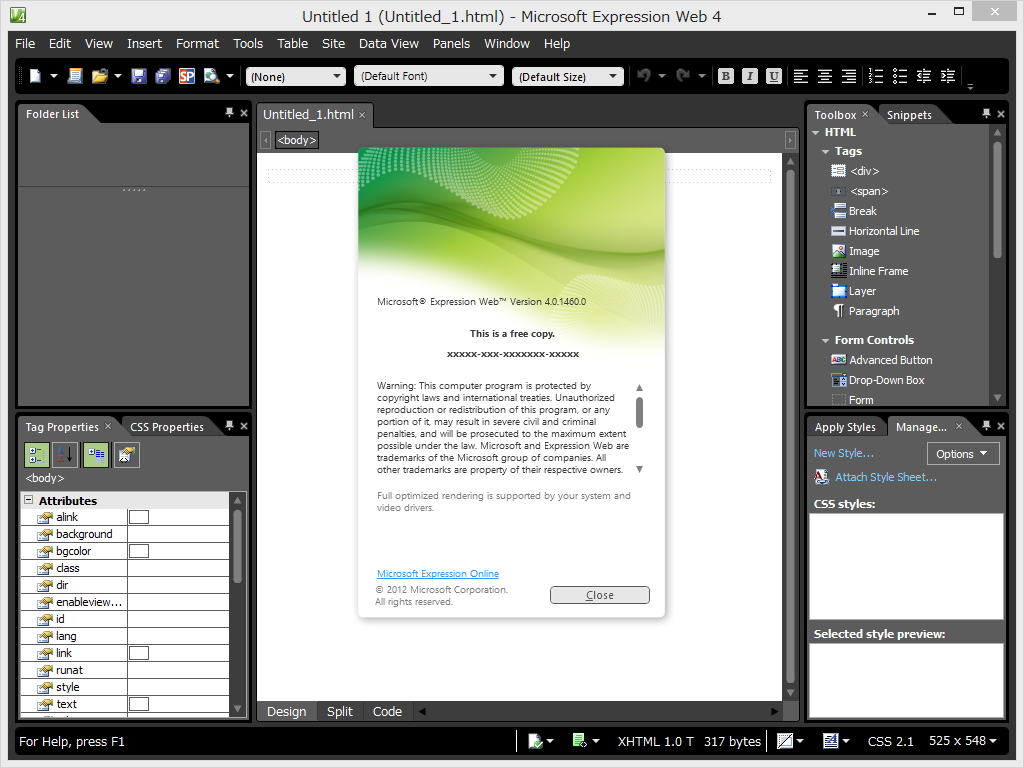Collapse the Attributes group
This screenshot has height=768, width=1024.
click(29, 500)
